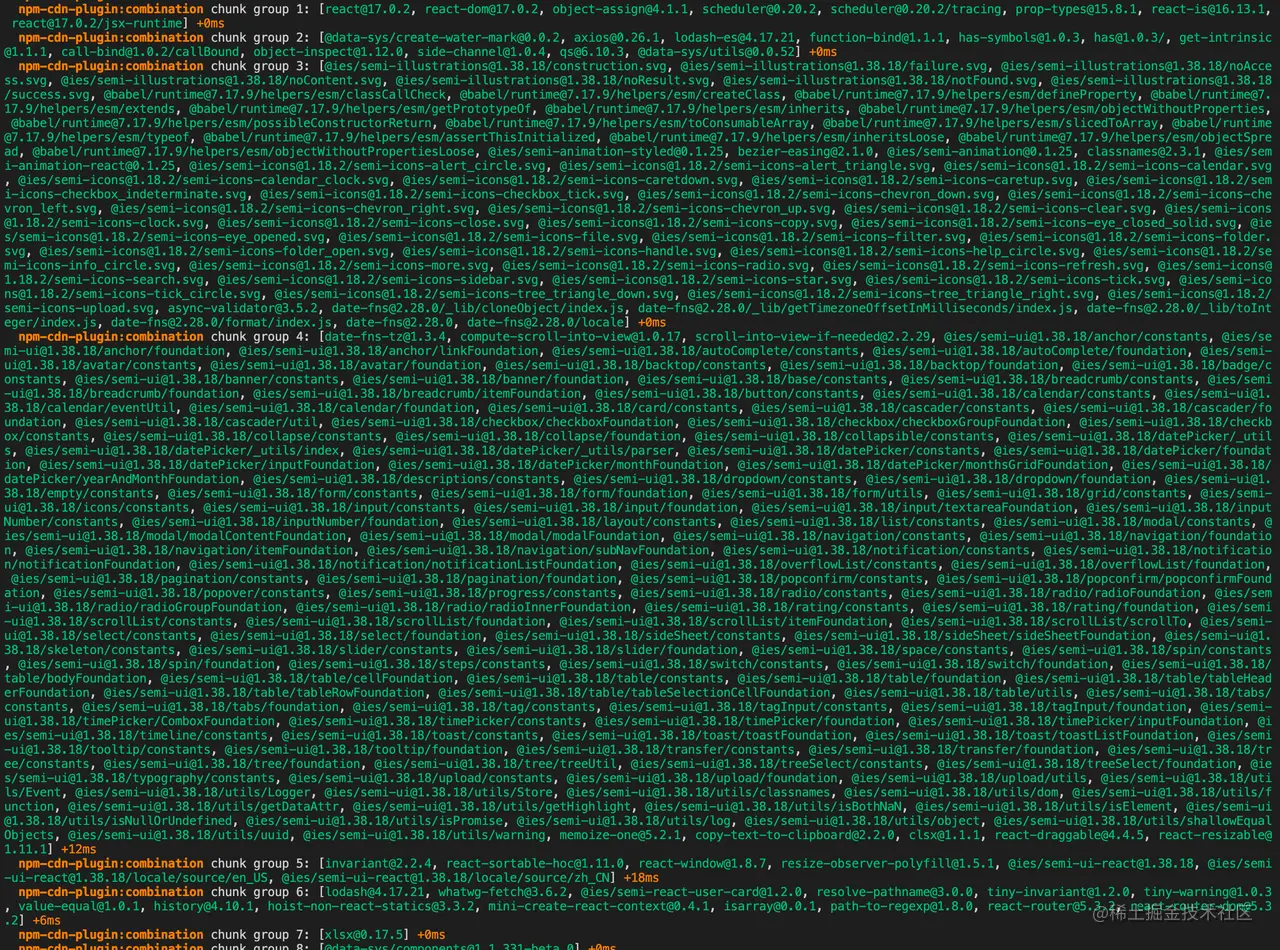Click the 'qs@6.10.3' entry
This screenshot has height=950, width=1280.
click(590, 51)
